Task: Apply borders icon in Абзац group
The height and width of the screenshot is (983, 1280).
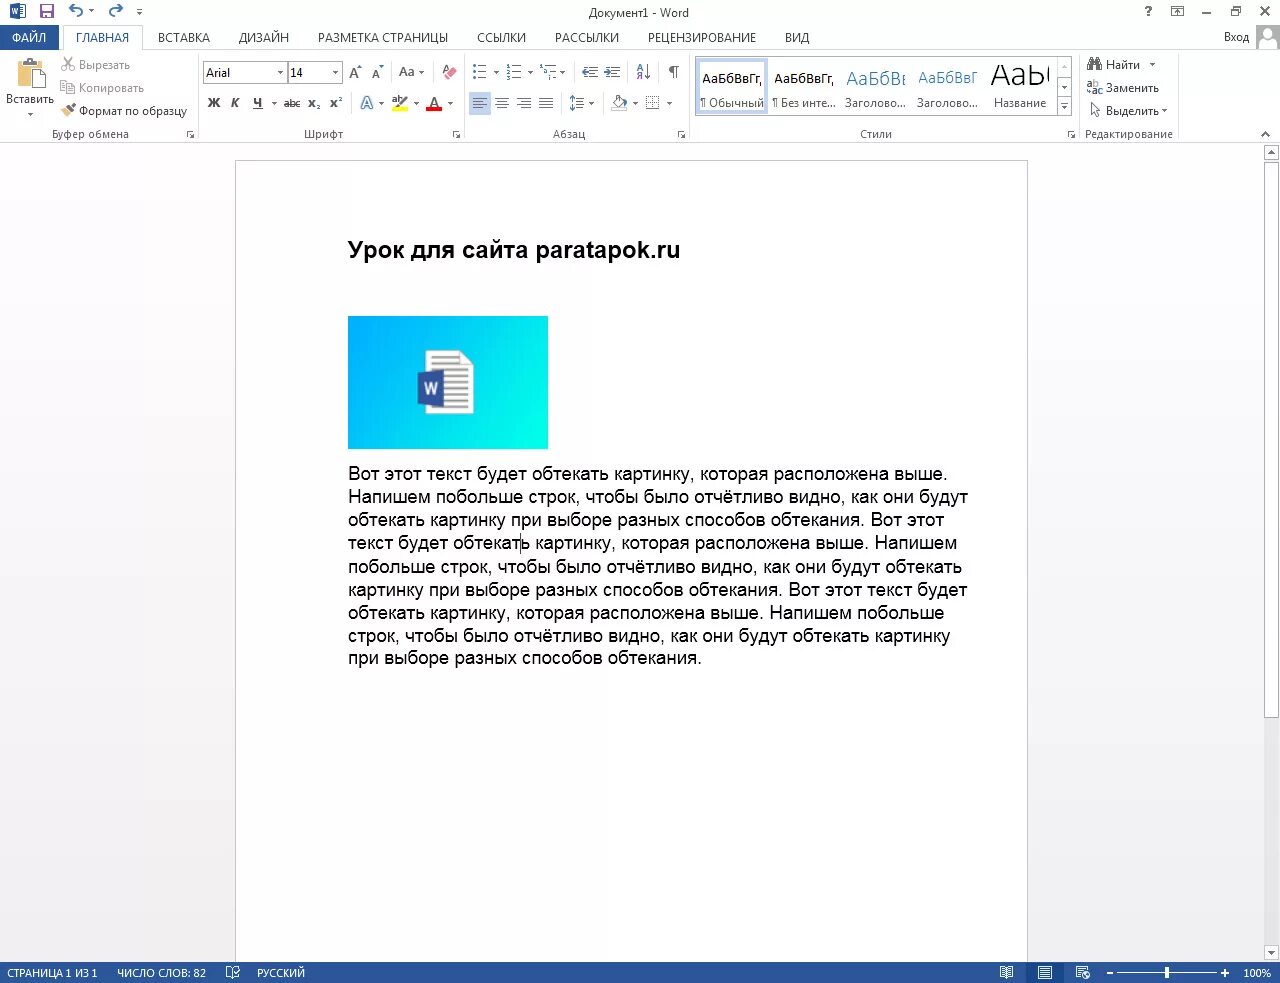Action: pos(652,103)
